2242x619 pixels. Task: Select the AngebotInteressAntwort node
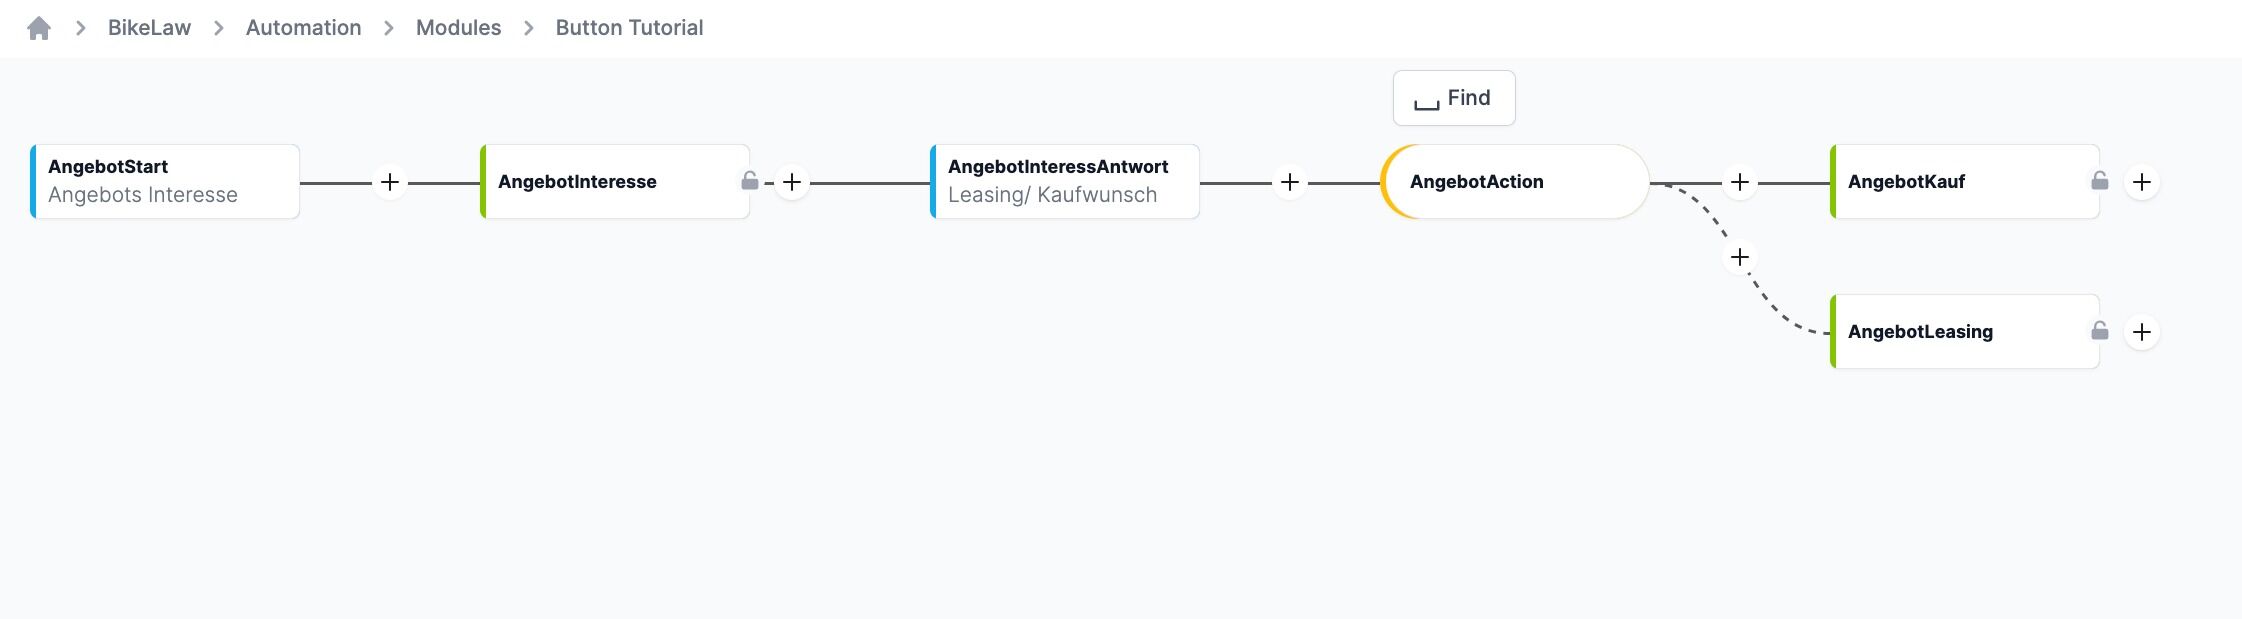(x=1065, y=181)
